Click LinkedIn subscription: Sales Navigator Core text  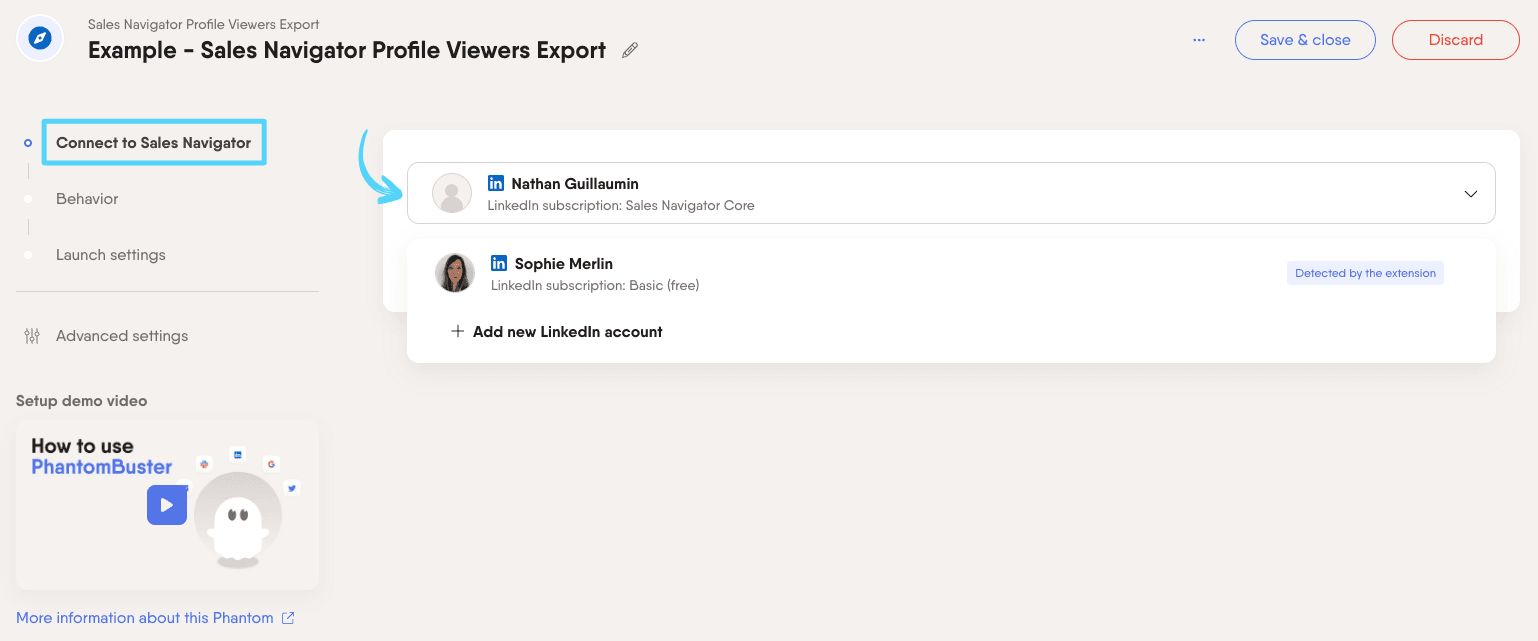click(x=621, y=206)
